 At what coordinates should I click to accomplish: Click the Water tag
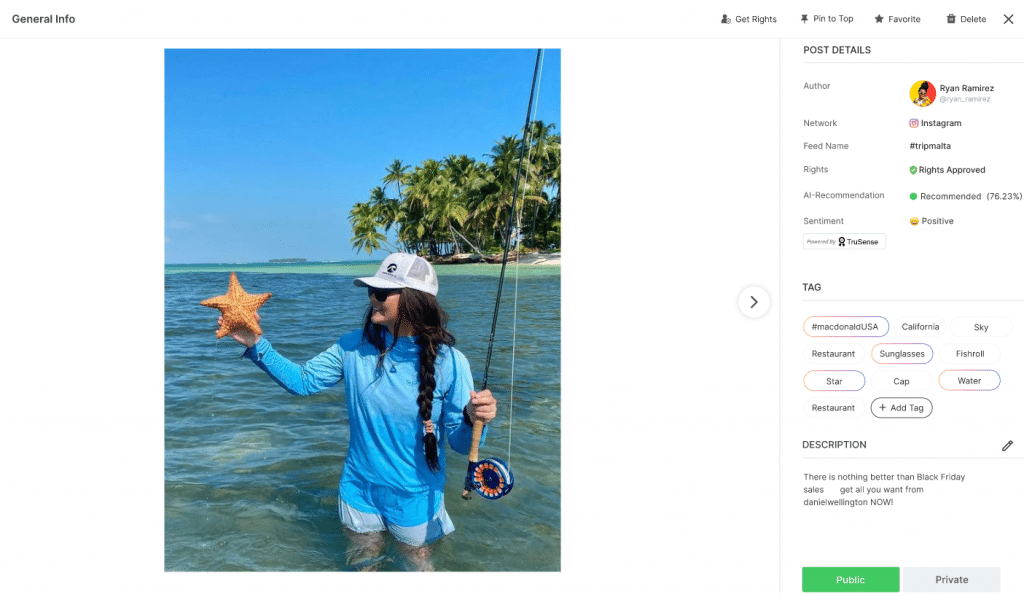click(x=968, y=380)
